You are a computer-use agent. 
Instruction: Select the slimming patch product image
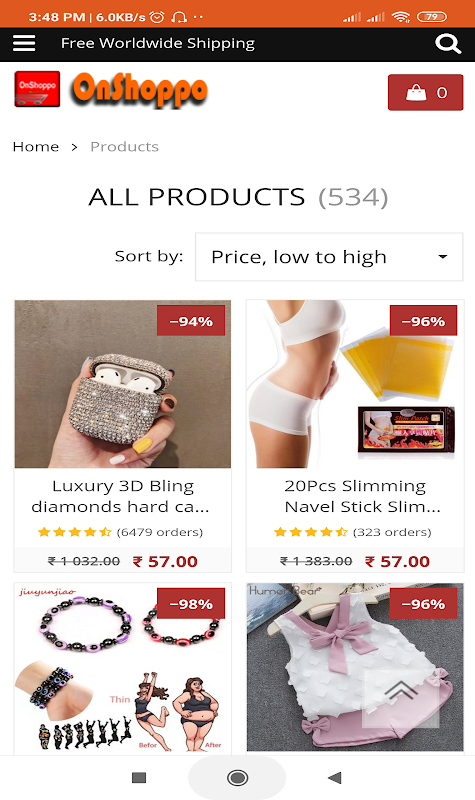(x=356, y=384)
